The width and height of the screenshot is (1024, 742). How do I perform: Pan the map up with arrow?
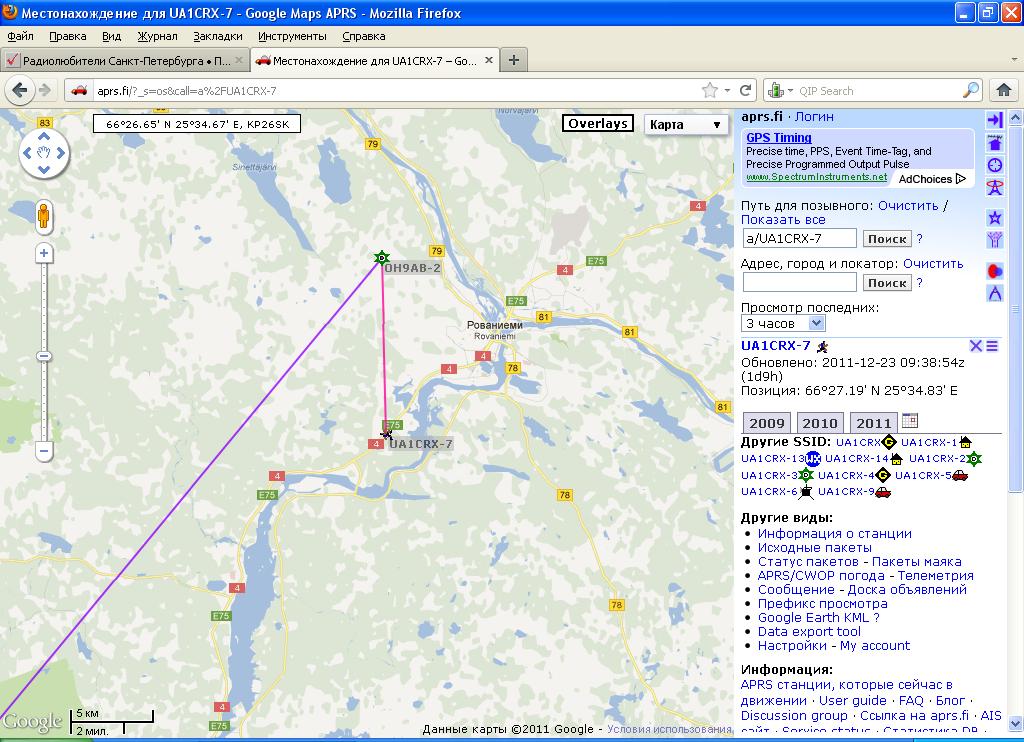(x=44, y=137)
